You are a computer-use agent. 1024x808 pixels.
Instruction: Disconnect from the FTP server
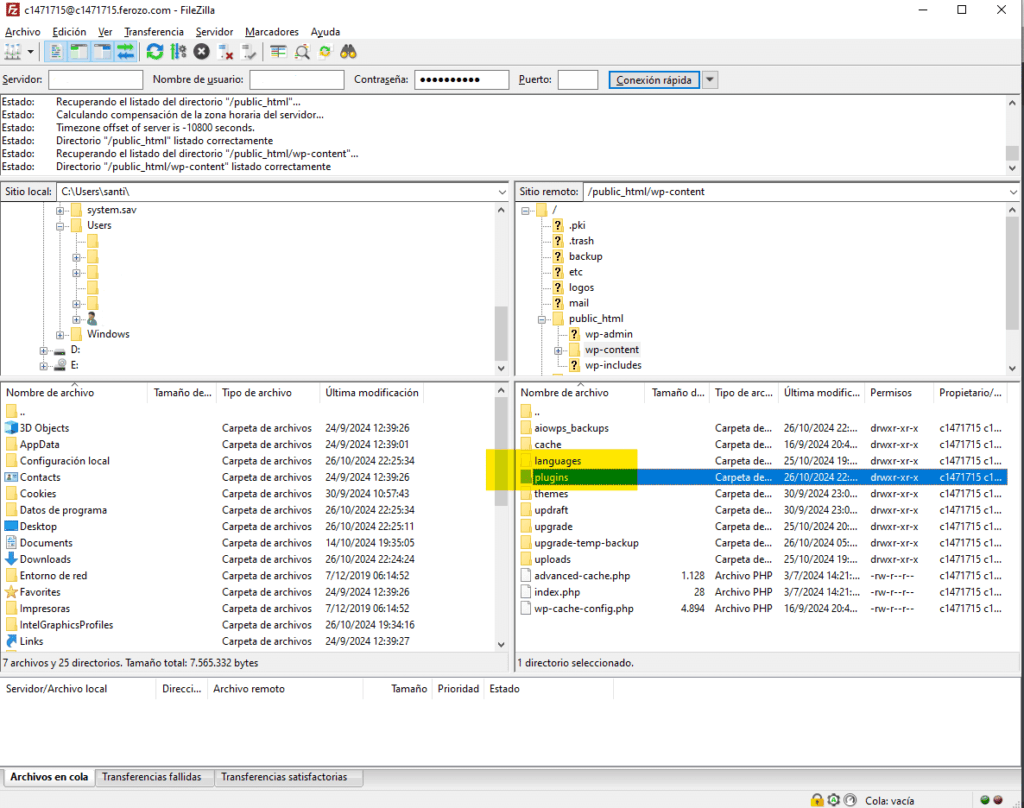[x=223, y=51]
